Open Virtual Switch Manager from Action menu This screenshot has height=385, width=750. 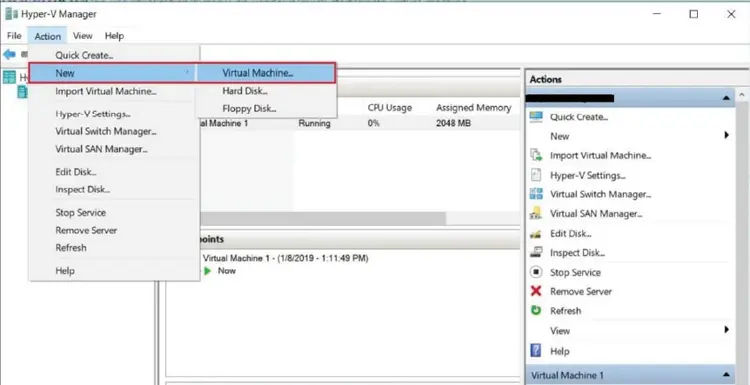[x=114, y=132]
